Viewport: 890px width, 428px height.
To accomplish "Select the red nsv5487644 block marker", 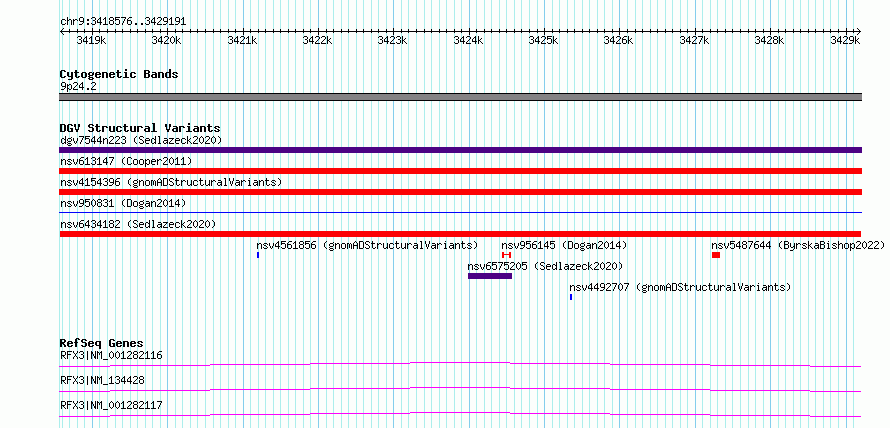I will [716, 255].
